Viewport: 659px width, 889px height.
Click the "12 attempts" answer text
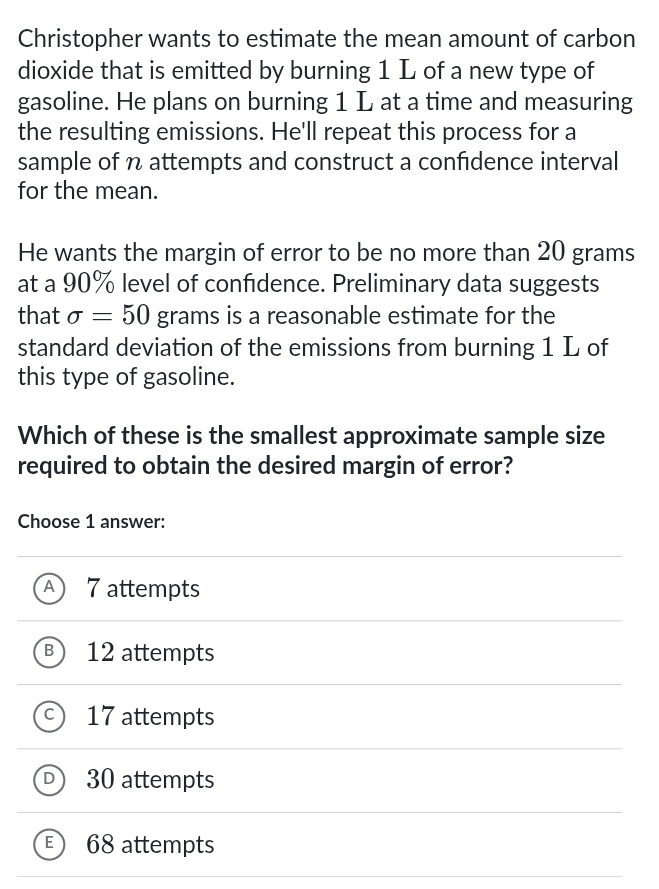pos(150,653)
